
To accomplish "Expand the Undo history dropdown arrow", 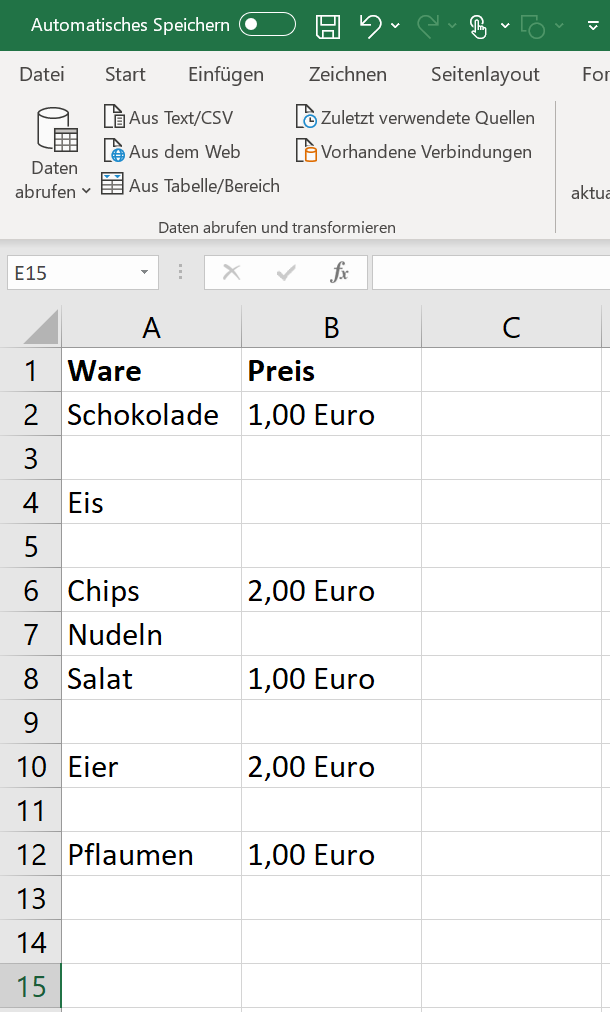I will pyautogui.click(x=396, y=26).
